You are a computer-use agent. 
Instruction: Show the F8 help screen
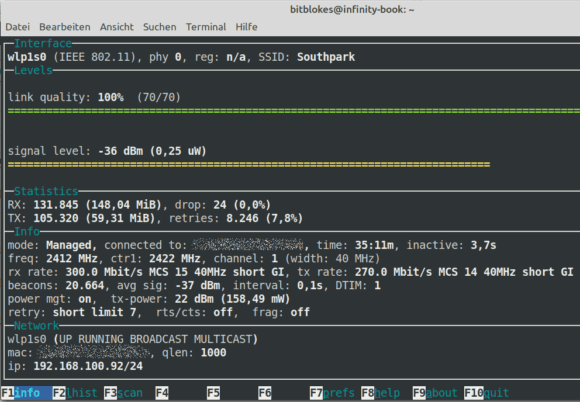(x=380, y=392)
